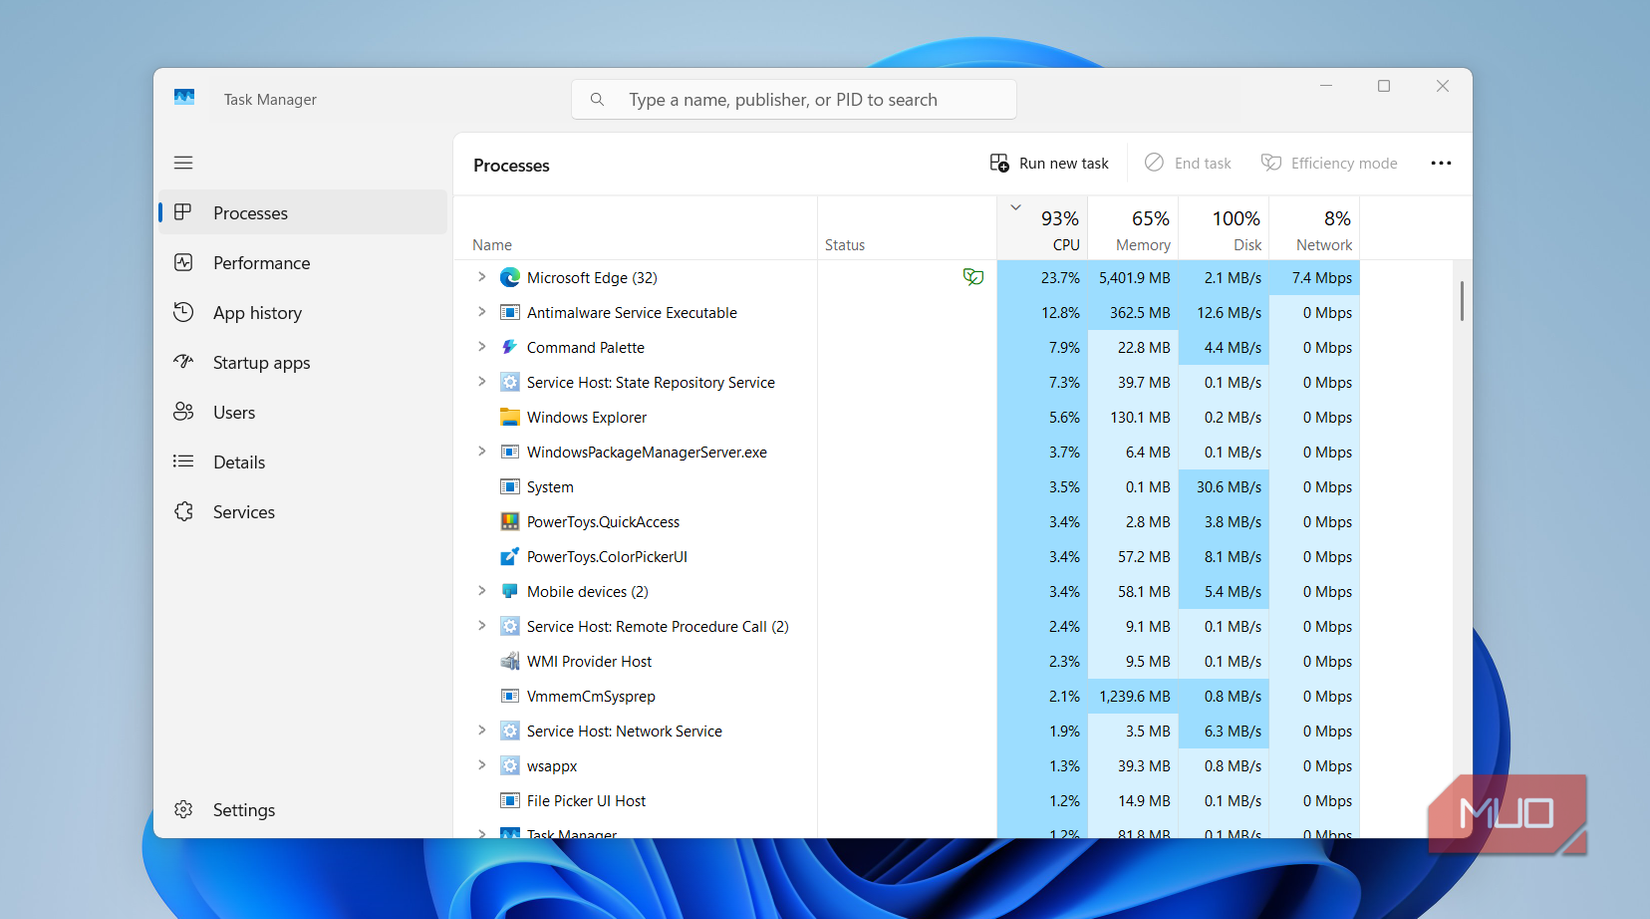Click Antimalware disk value 12.6 MB/s
This screenshot has height=919, width=1650.
click(x=1228, y=313)
